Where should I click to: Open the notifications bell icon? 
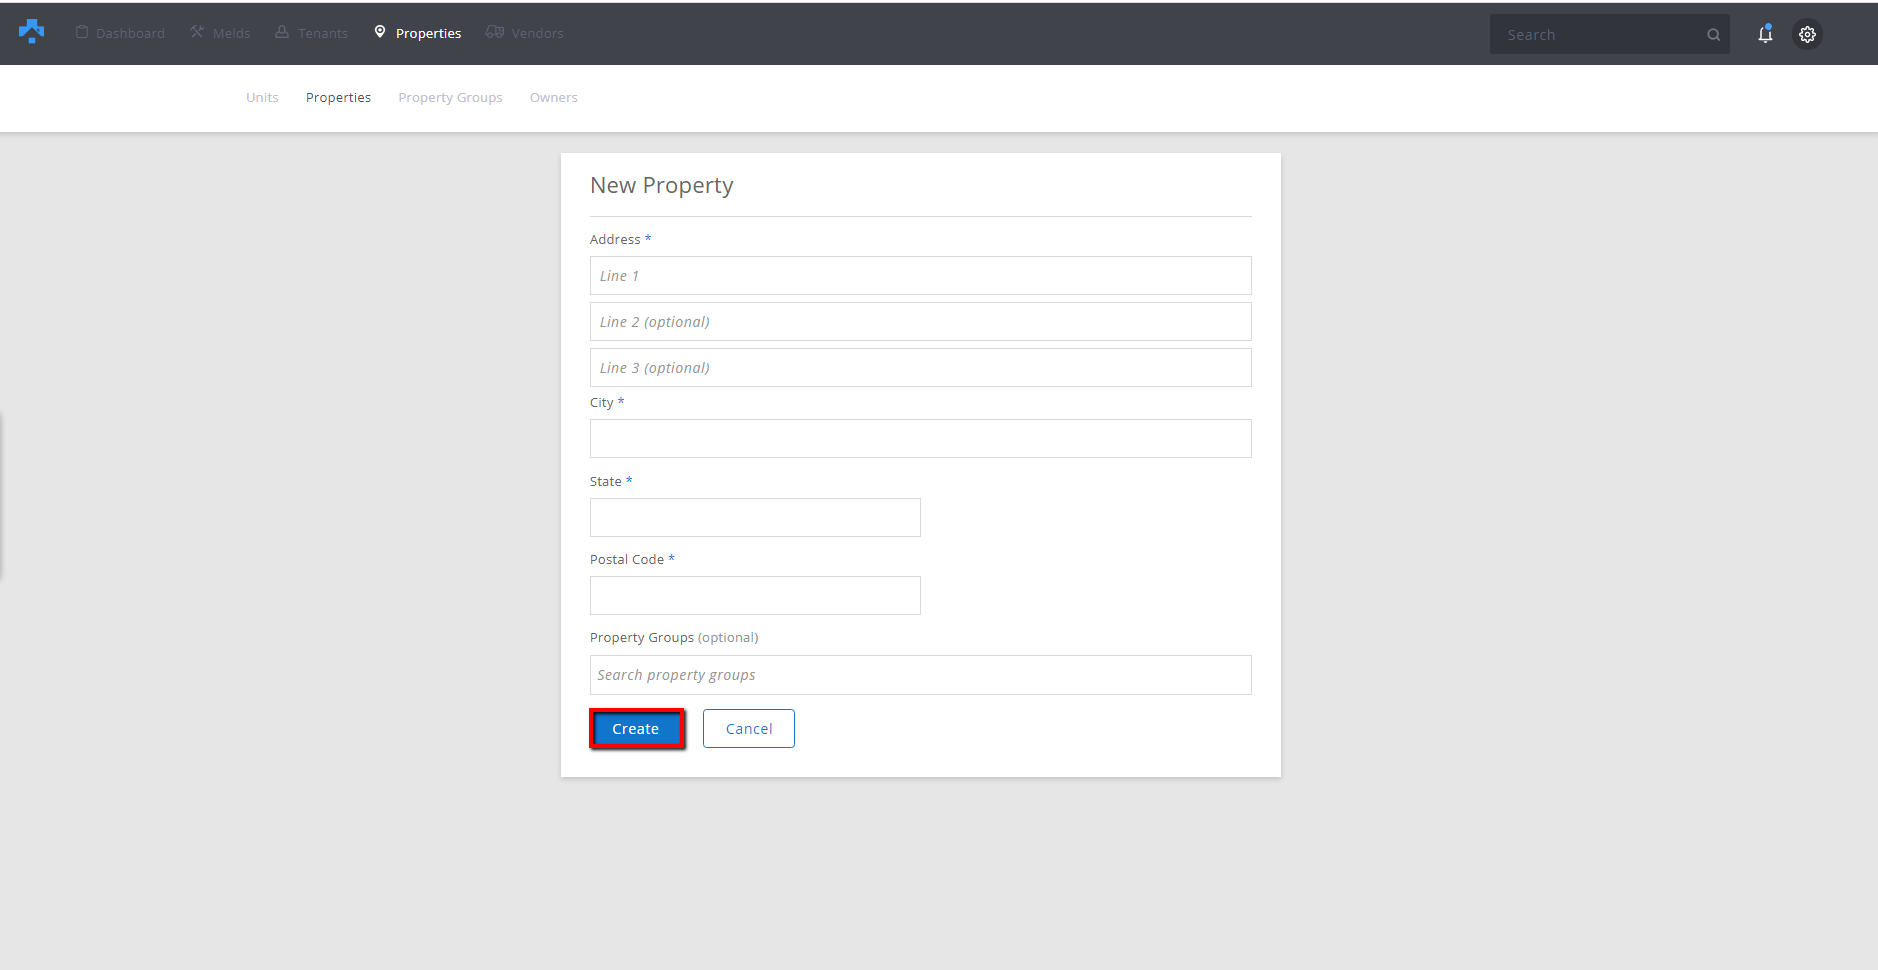1765,34
